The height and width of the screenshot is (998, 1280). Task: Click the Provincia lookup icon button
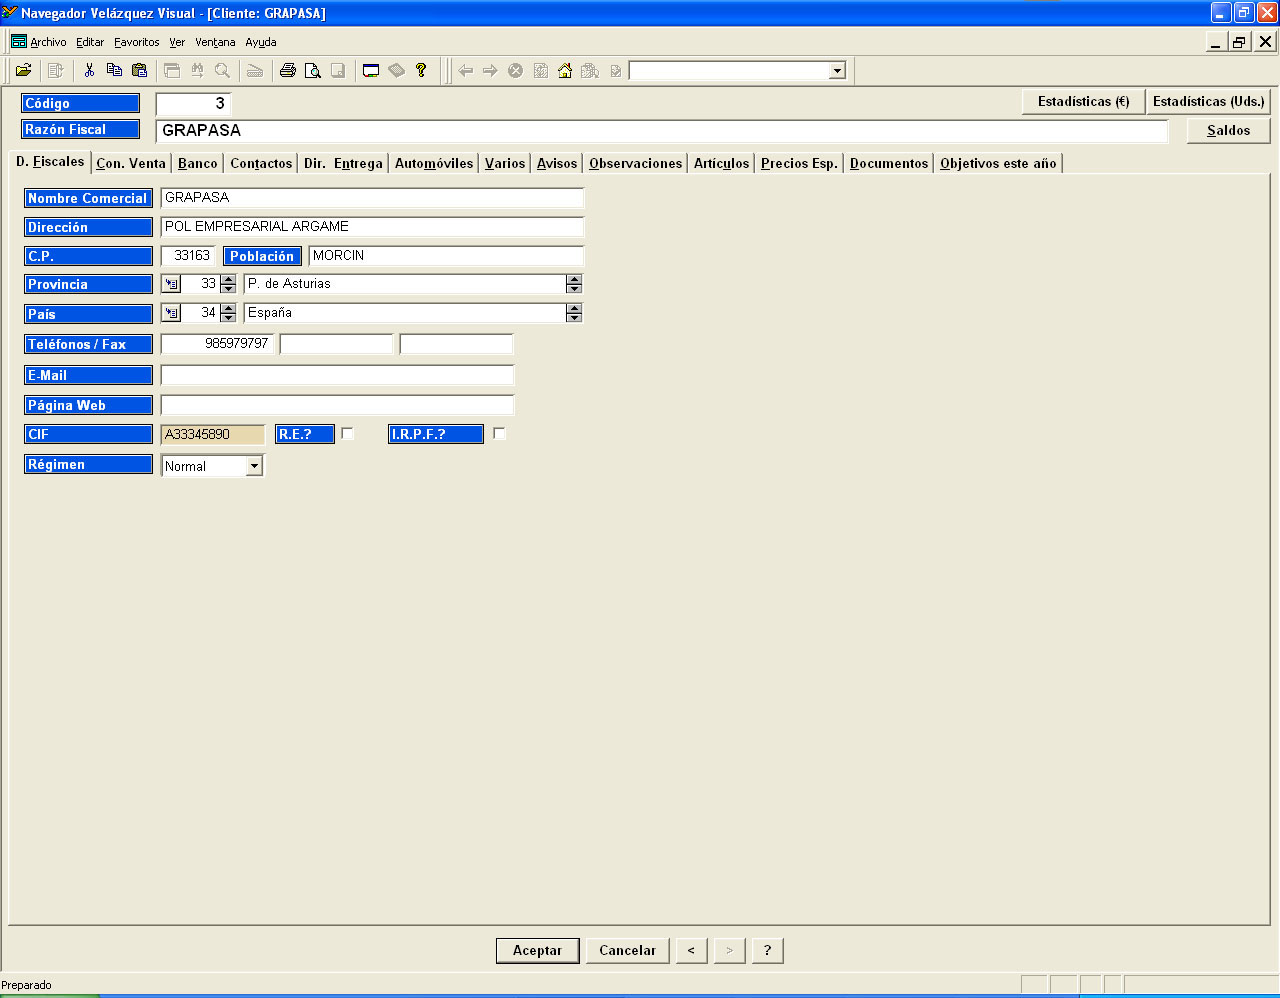pos(171,284)
